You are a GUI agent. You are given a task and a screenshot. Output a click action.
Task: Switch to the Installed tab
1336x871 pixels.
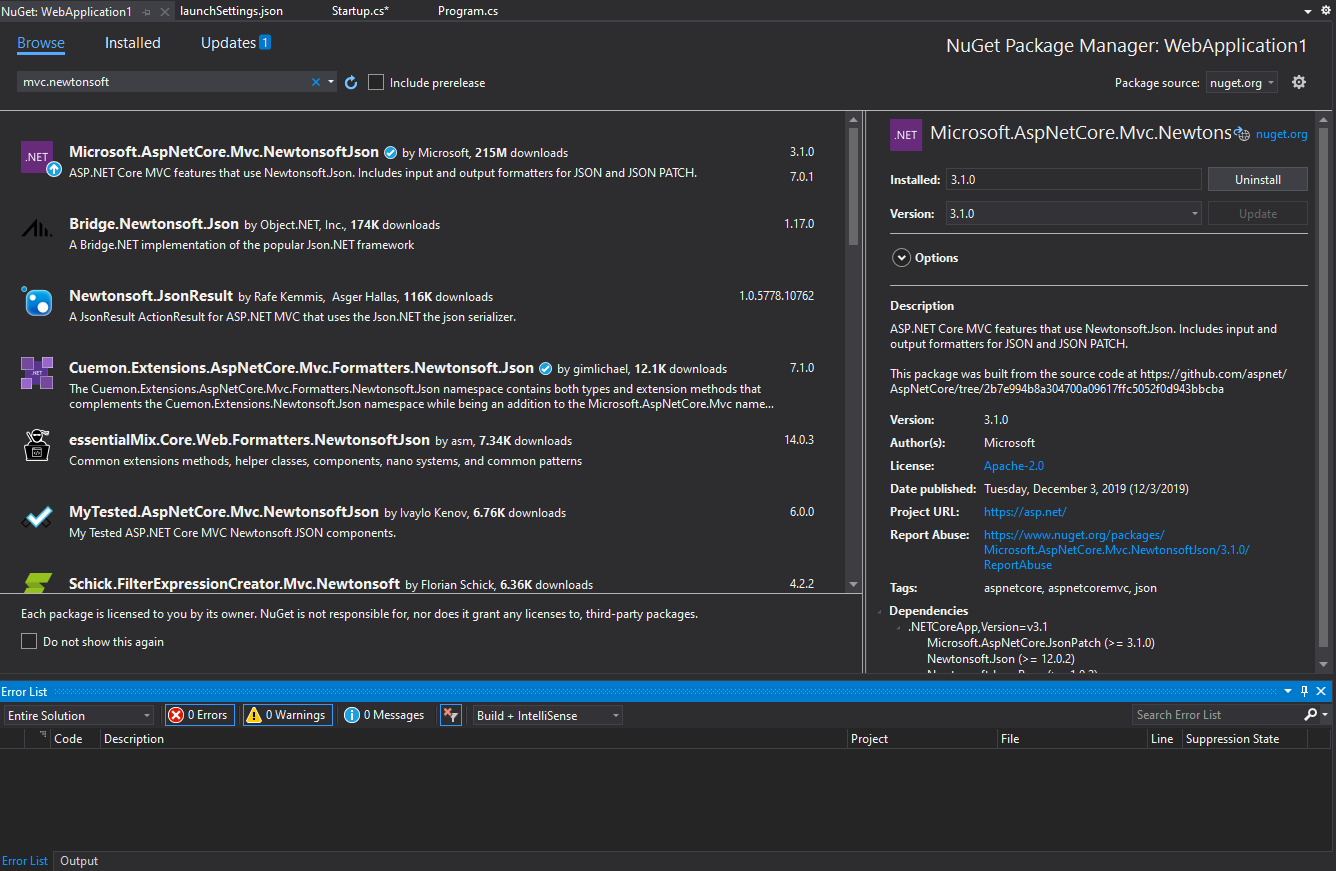coord(133,43)
